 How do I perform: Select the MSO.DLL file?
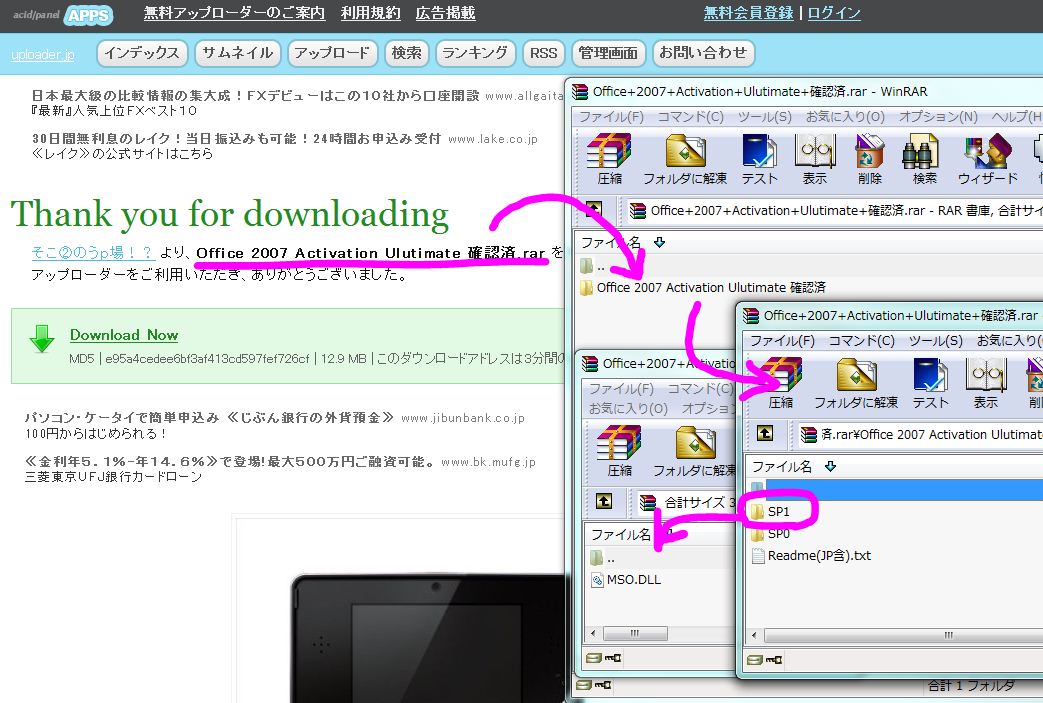(626, 580)
